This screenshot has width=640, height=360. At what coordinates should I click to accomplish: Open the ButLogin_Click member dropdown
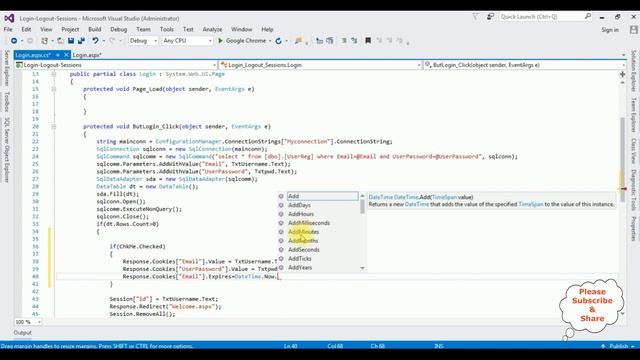click(x=525, y=65)
